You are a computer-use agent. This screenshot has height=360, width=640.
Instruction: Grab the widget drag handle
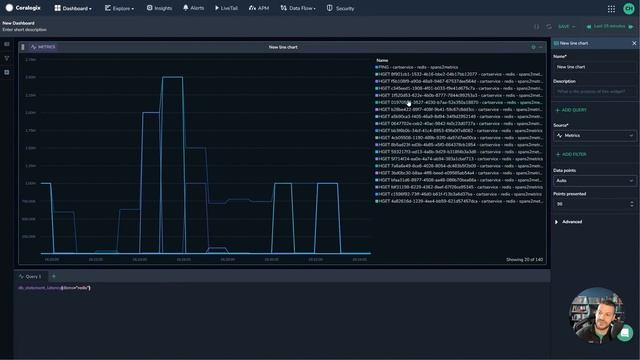23,47
